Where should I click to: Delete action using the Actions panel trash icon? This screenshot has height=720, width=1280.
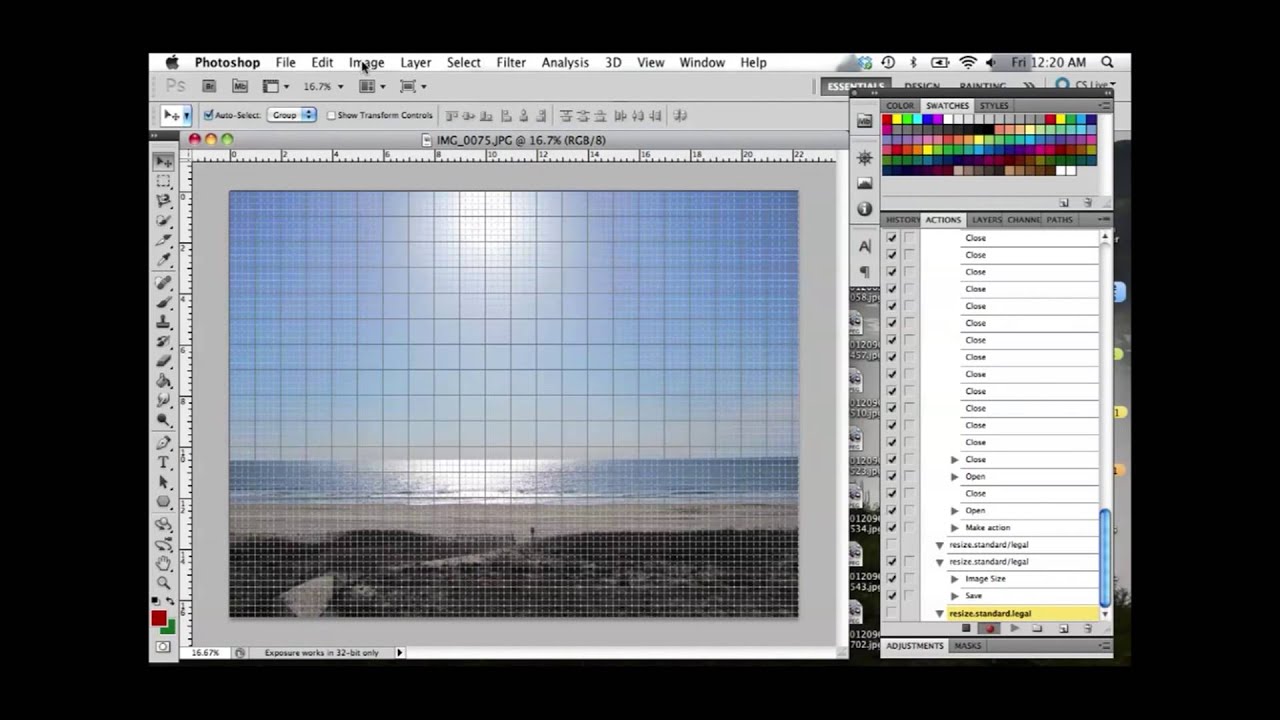1087,629
